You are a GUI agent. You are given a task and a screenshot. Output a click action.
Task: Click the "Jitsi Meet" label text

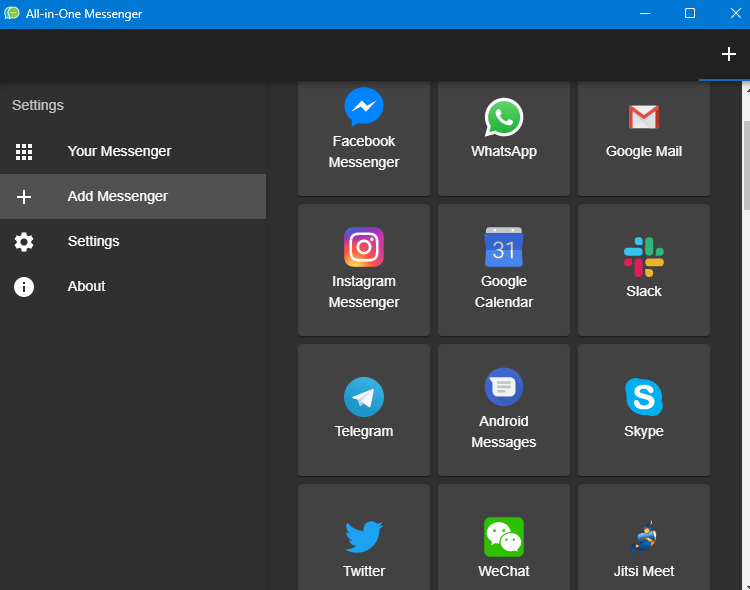(644, 571)
